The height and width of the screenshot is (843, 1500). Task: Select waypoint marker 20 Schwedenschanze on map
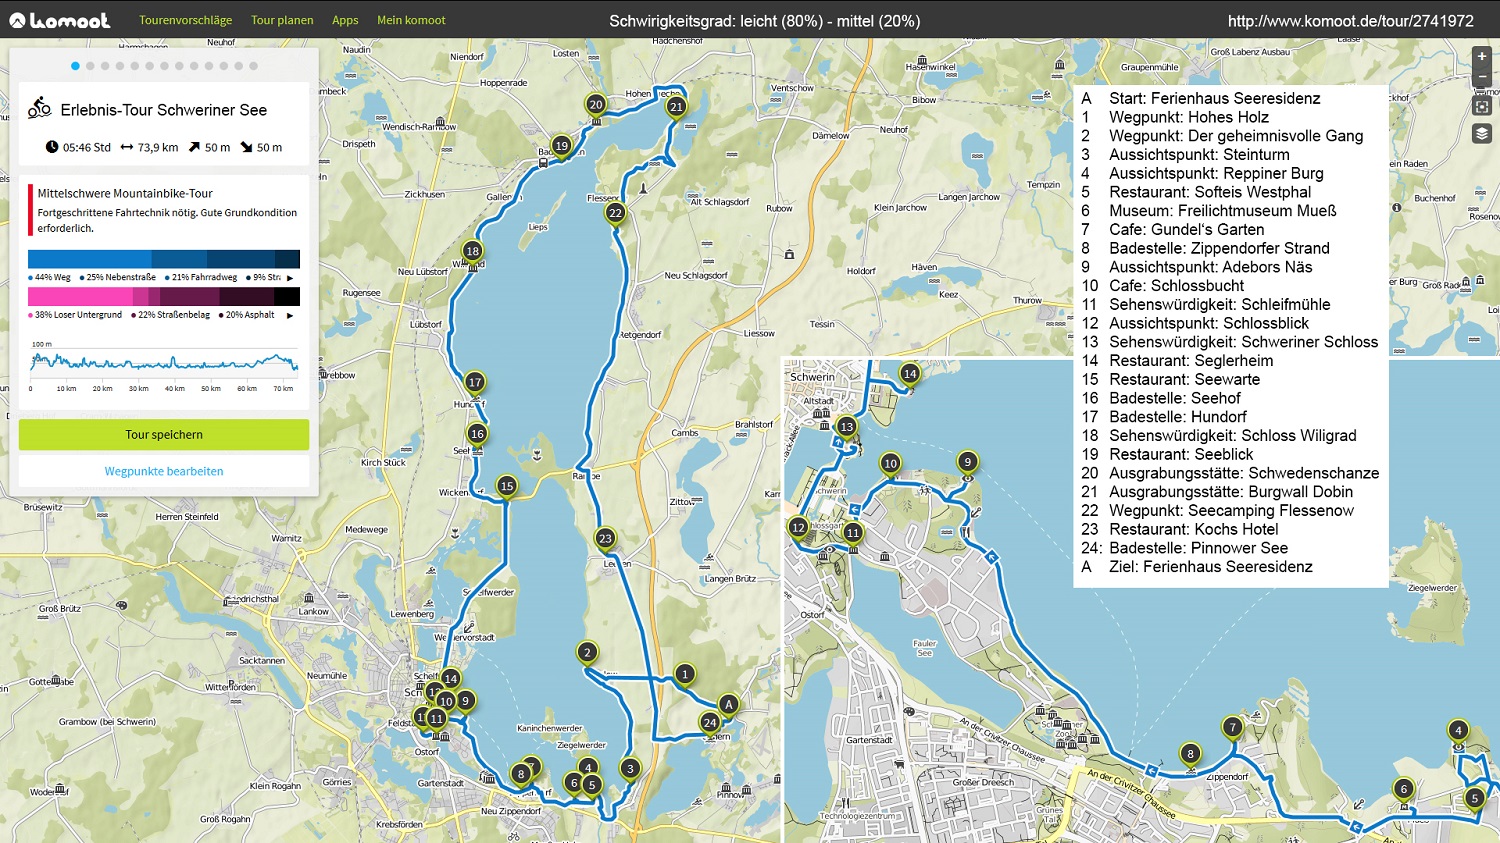pos(596,104)
